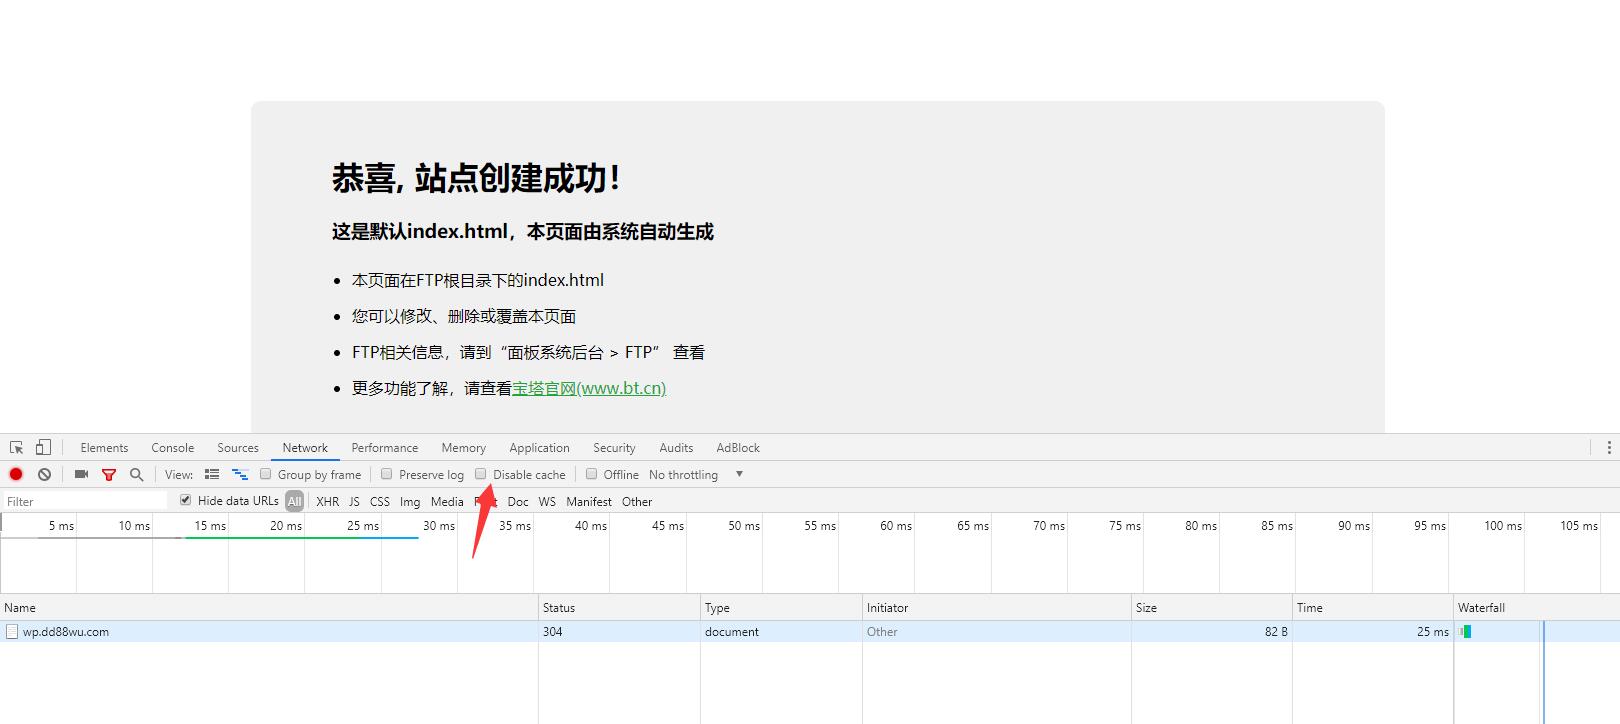The image size is (1620, 724).
Task: Click the document icon beside wp.dd88wu.com
Action: click(x=12, y=632)
